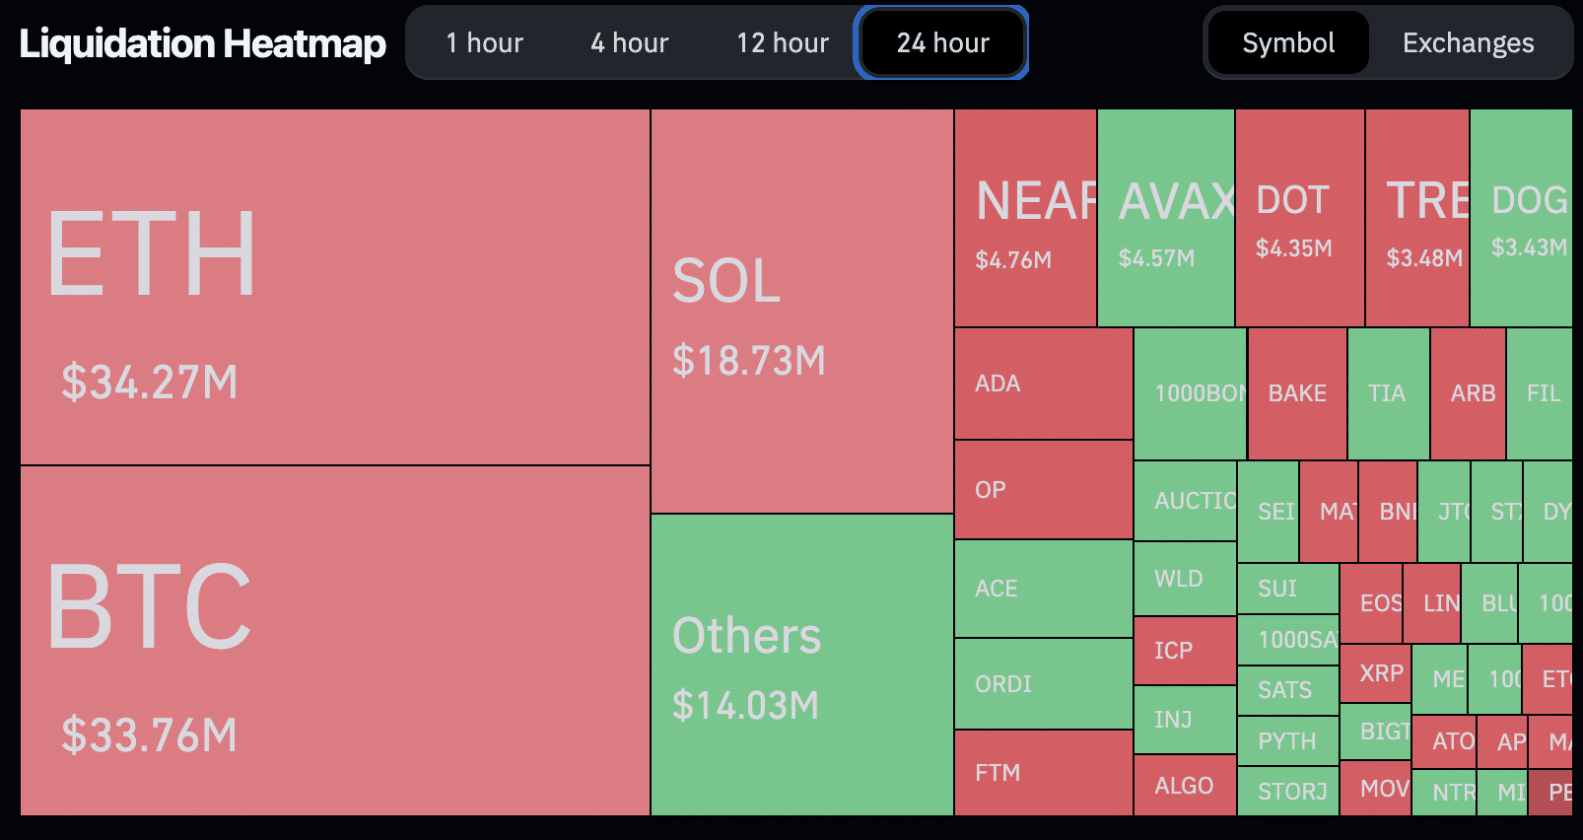Screen dimensions: 1583x840
Task: Select the 12 hour timeframe
Action: pos(783,43)
